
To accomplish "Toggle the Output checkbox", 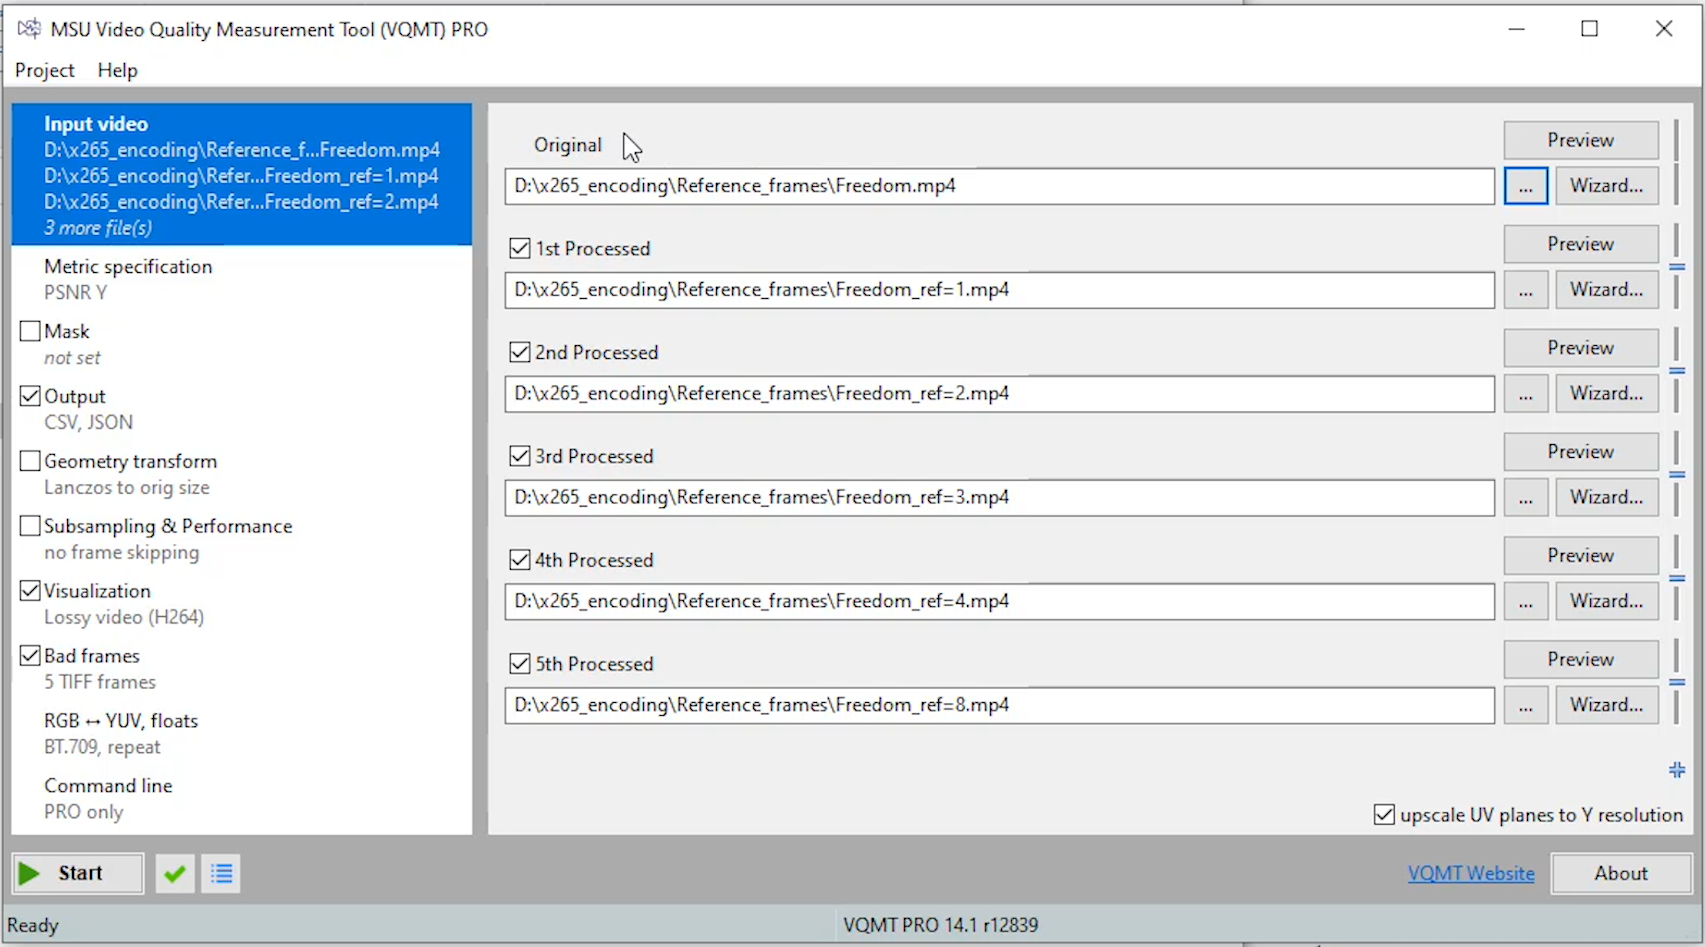I will click(30, 396).
